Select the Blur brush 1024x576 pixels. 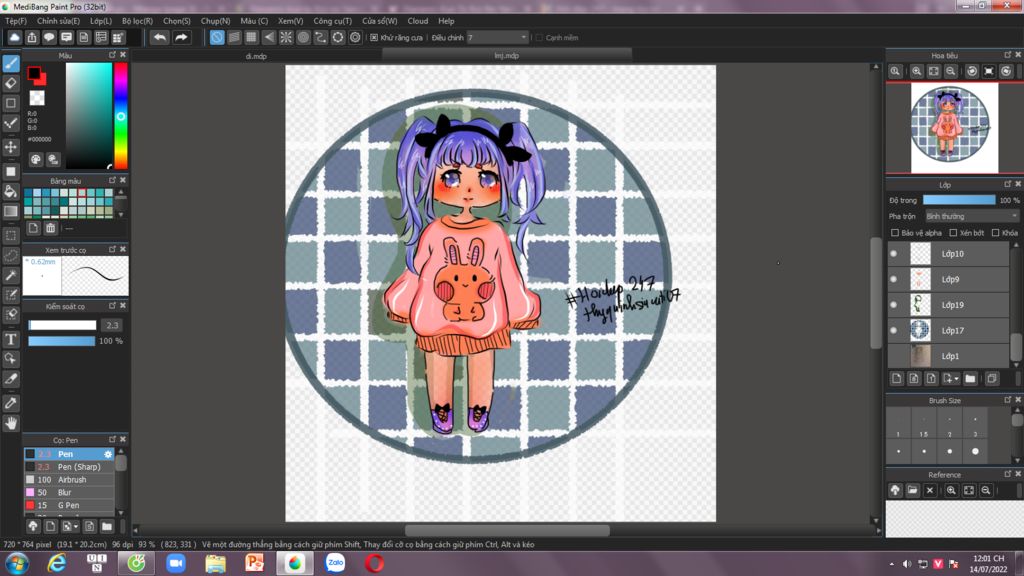[69, 492]
